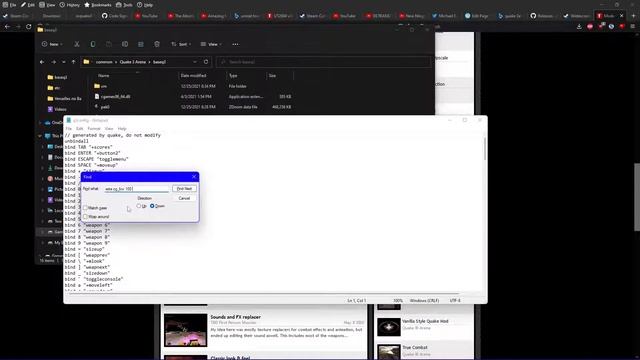Open Notepad Edit menu
Screen dimensions: 640x360
79,129
